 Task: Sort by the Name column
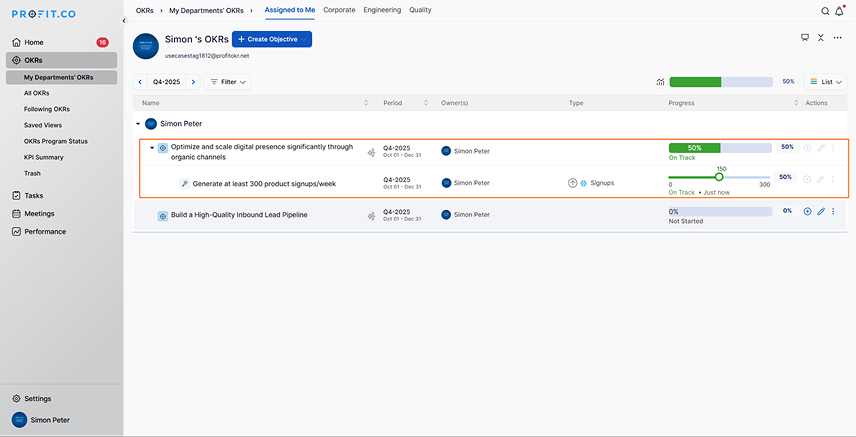click(366, 103)
